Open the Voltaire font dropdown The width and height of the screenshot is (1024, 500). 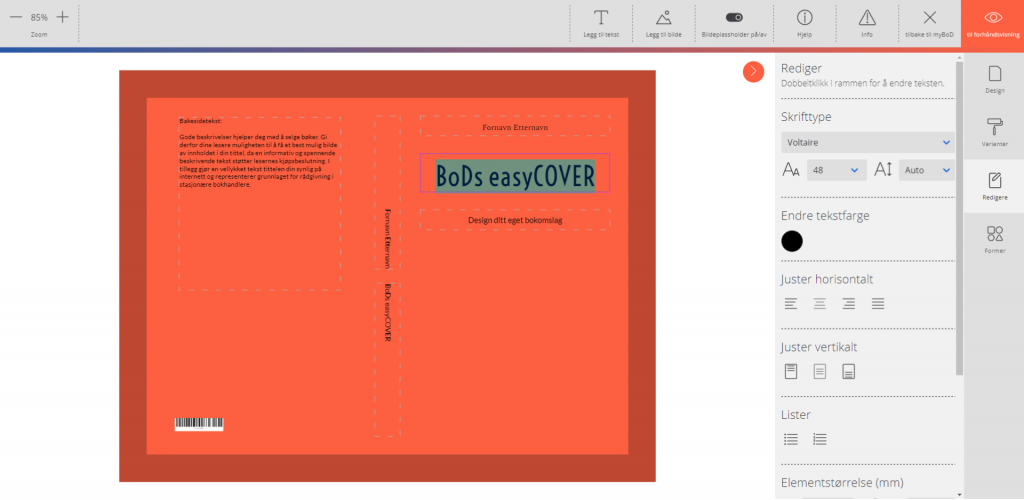tap(868, 142)
